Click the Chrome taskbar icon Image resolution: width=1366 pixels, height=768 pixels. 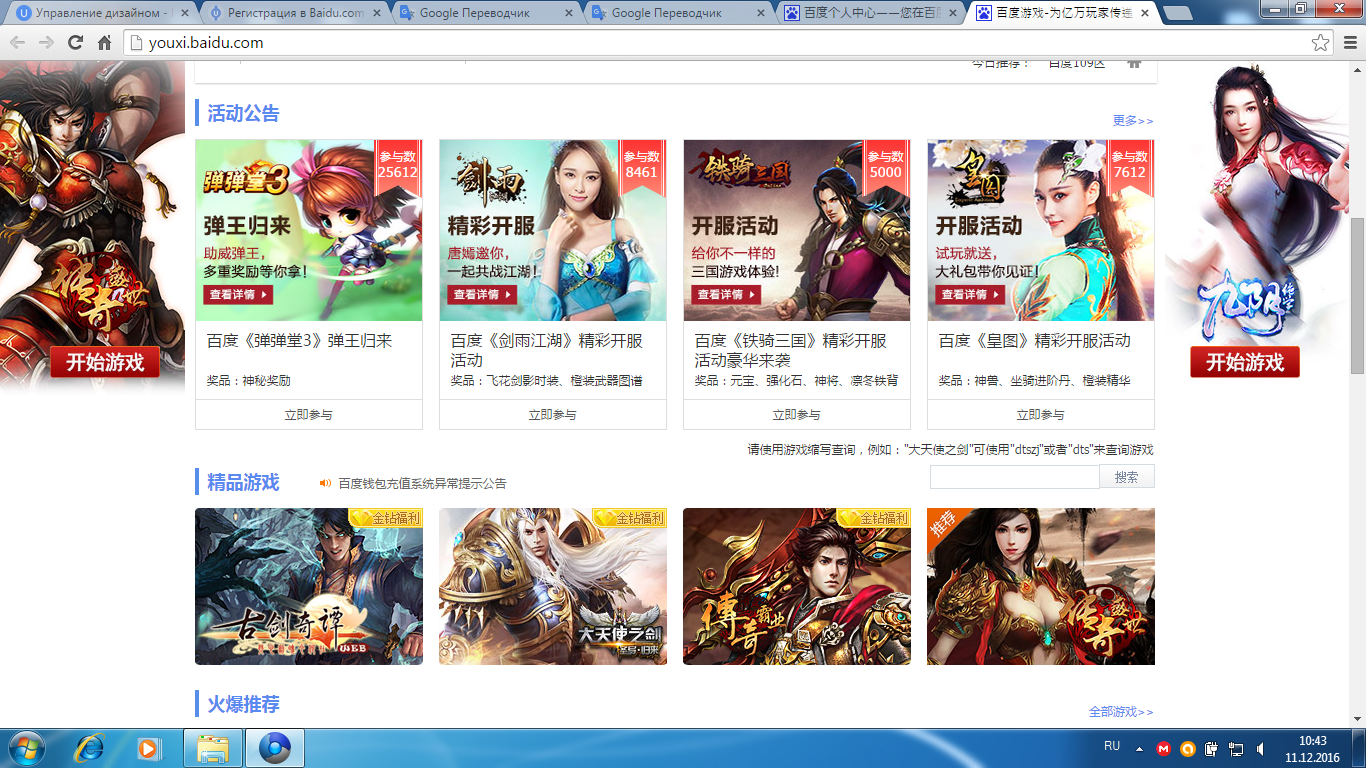274,748
